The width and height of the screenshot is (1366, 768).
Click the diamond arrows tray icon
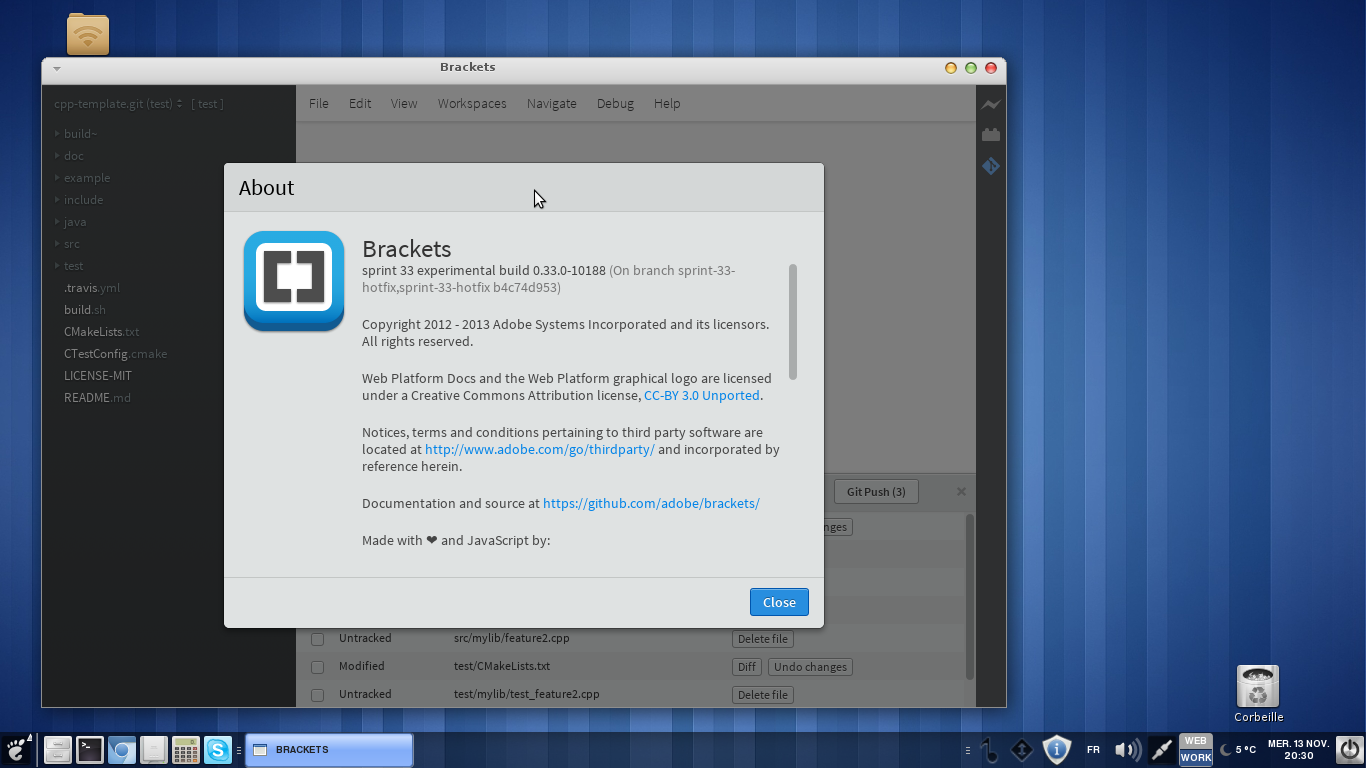pyautogui.click(x=1022, y=749)
